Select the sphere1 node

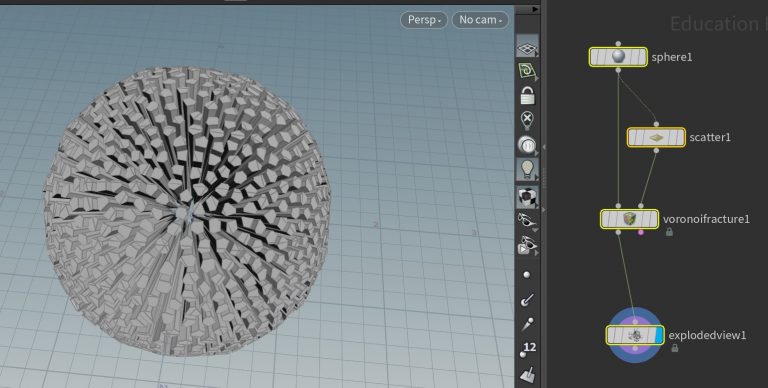618,57
